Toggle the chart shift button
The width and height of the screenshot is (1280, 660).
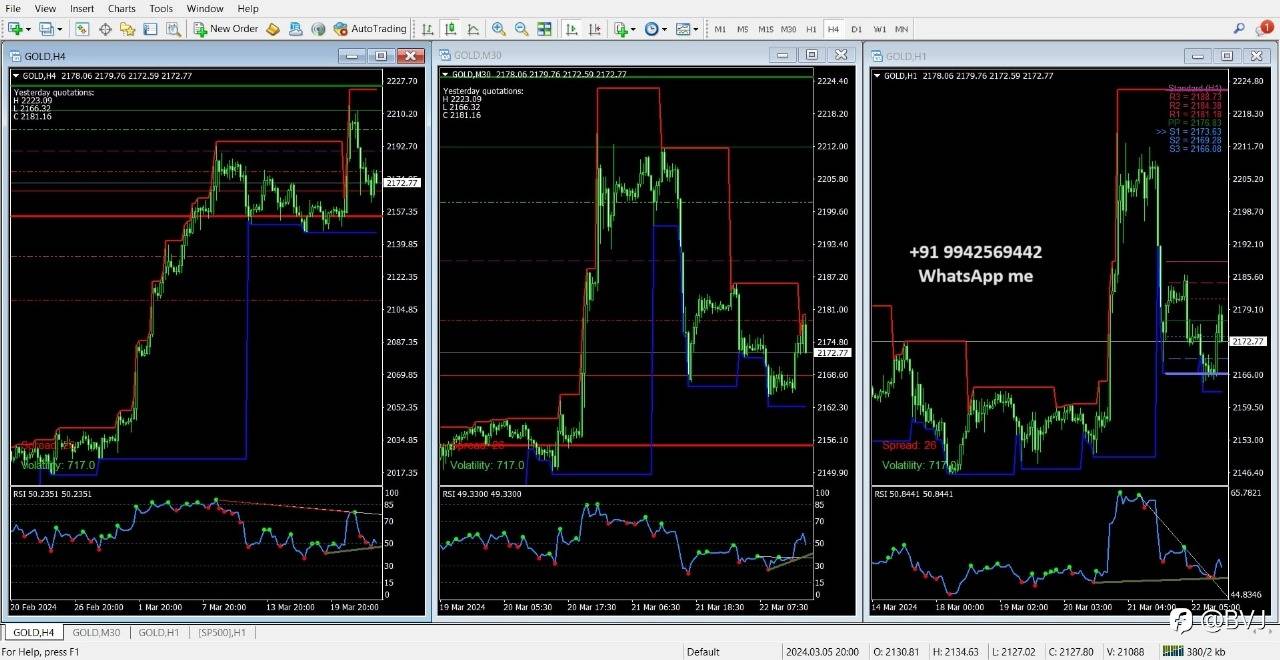point(593,29)
